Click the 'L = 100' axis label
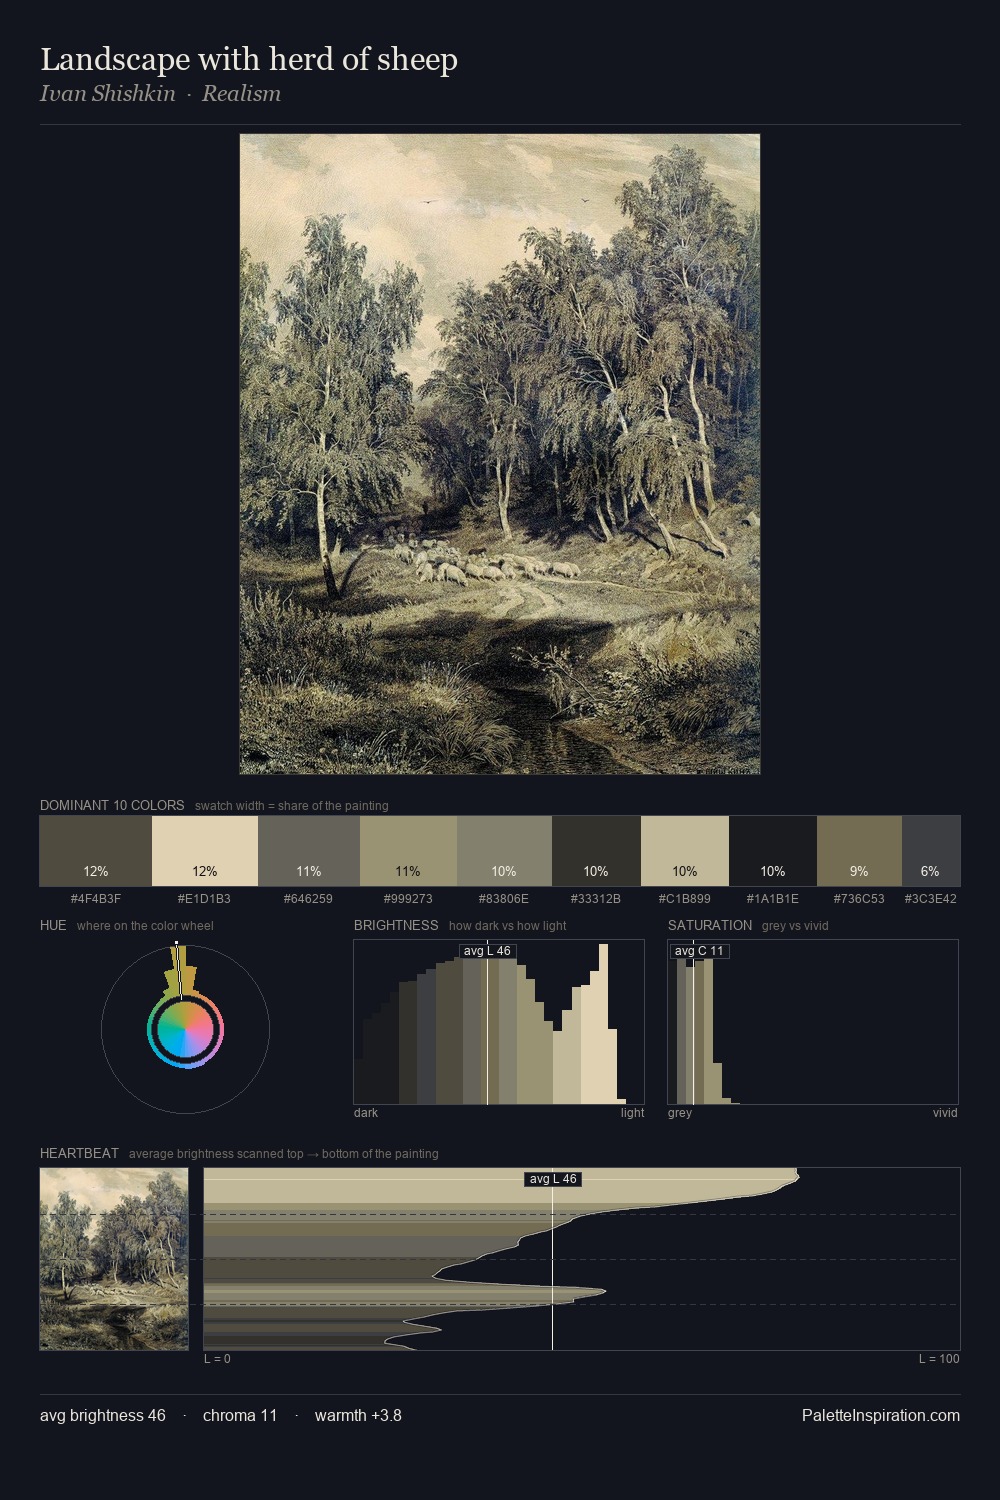This screenshot has width=1000, height=1500. point(939,1359)
